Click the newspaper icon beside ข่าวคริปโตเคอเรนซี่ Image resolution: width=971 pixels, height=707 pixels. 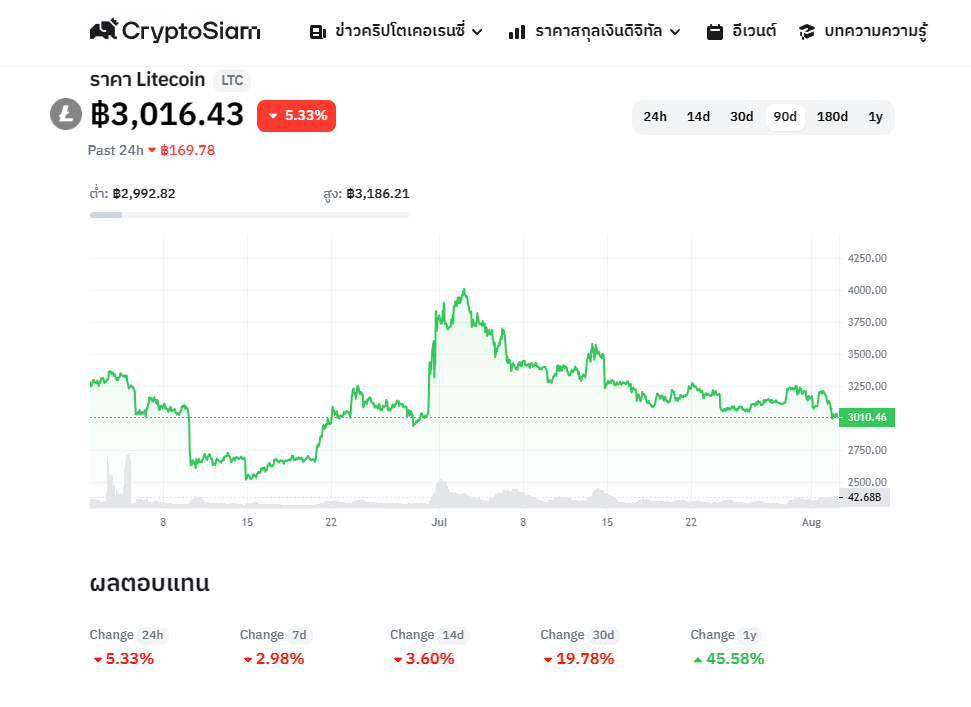[318, 32]
